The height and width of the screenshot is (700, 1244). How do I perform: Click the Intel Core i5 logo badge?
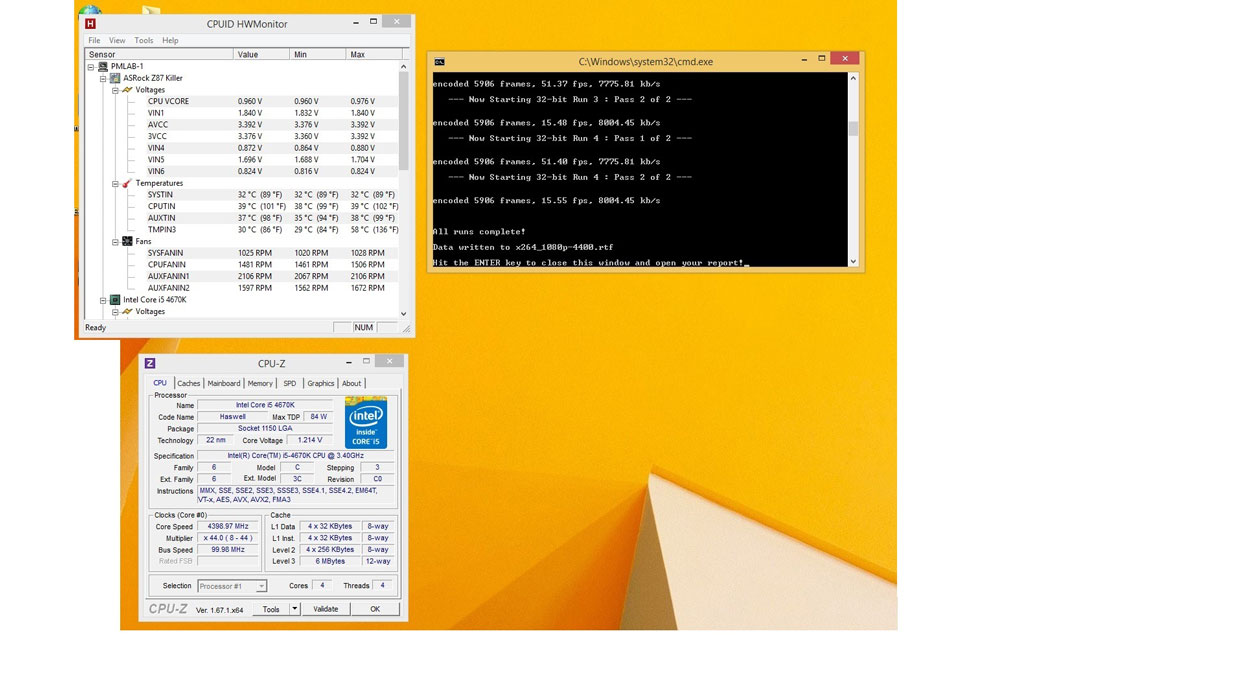(366, 422)
